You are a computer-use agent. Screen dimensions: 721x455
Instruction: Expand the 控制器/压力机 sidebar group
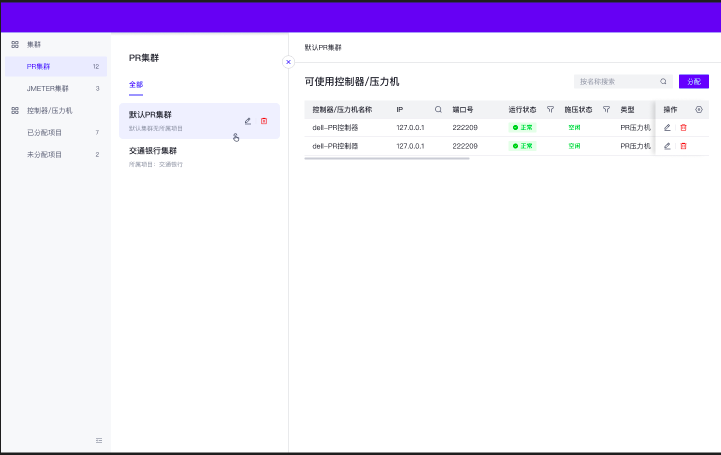[49, 110]
